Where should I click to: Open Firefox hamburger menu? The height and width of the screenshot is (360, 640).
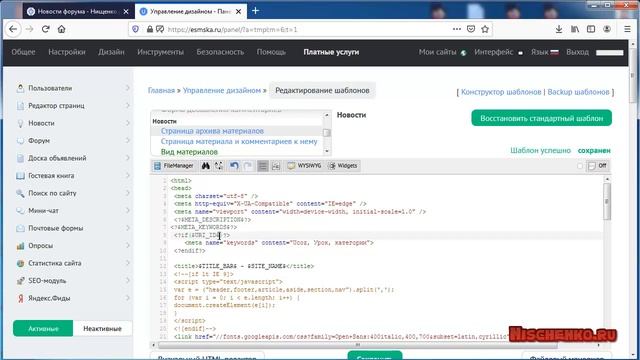(627, 29)
